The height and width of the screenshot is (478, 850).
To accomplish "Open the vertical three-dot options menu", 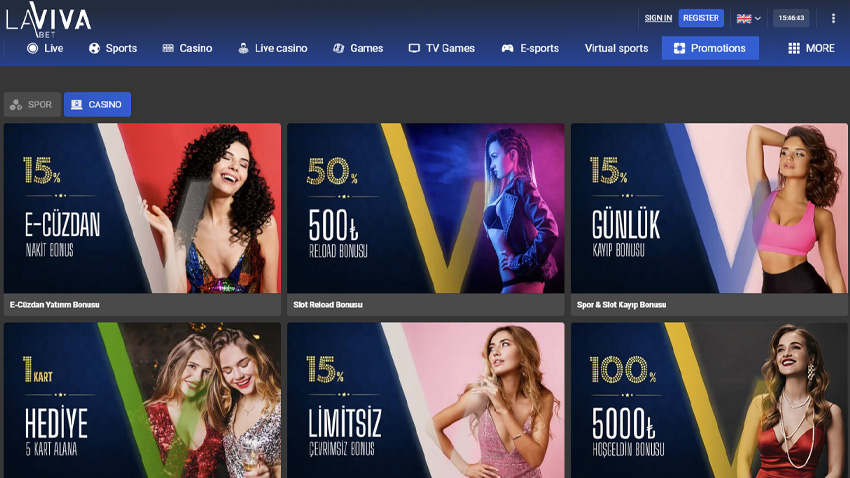I will click(x=833, y=18).
